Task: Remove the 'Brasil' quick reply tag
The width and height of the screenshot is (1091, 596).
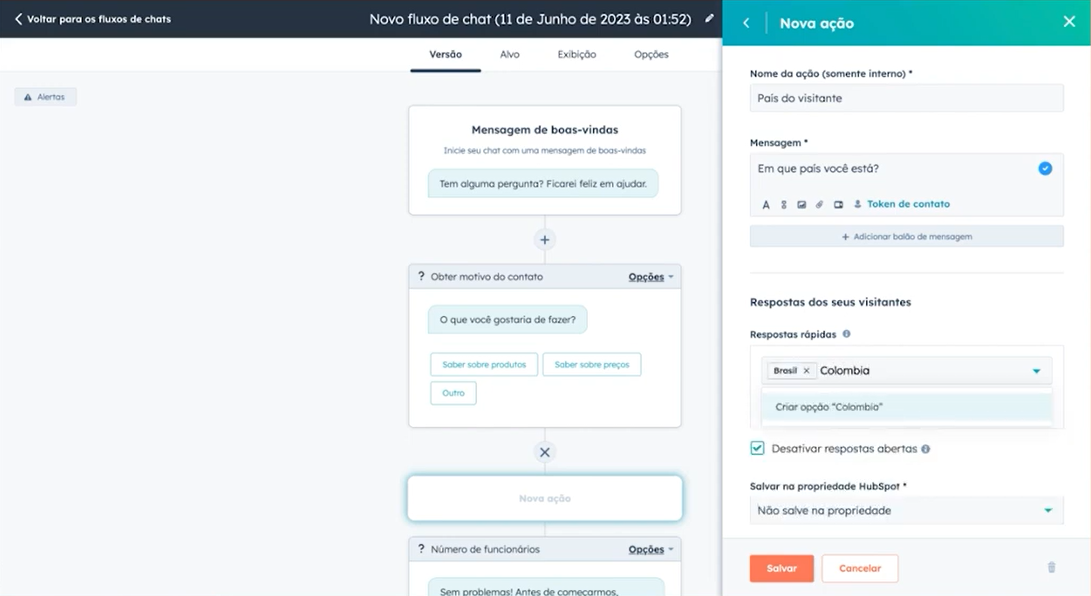Action: pos(809,370)
